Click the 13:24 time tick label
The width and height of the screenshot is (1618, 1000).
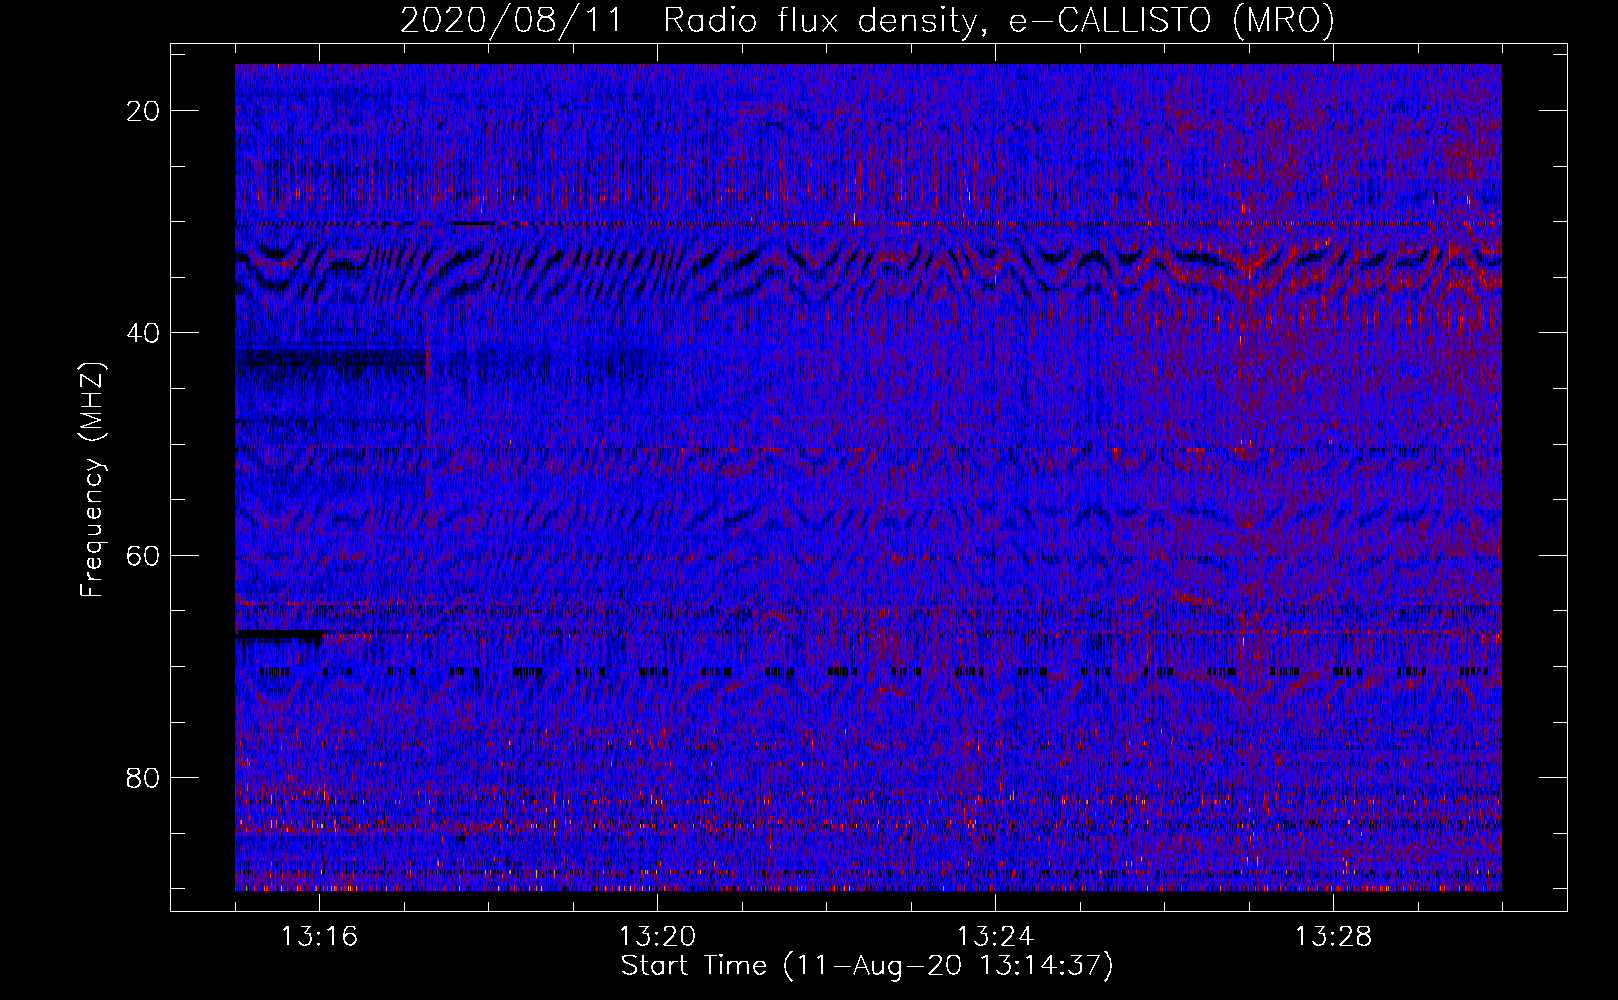pyautogui.click(x=995, y=937)
